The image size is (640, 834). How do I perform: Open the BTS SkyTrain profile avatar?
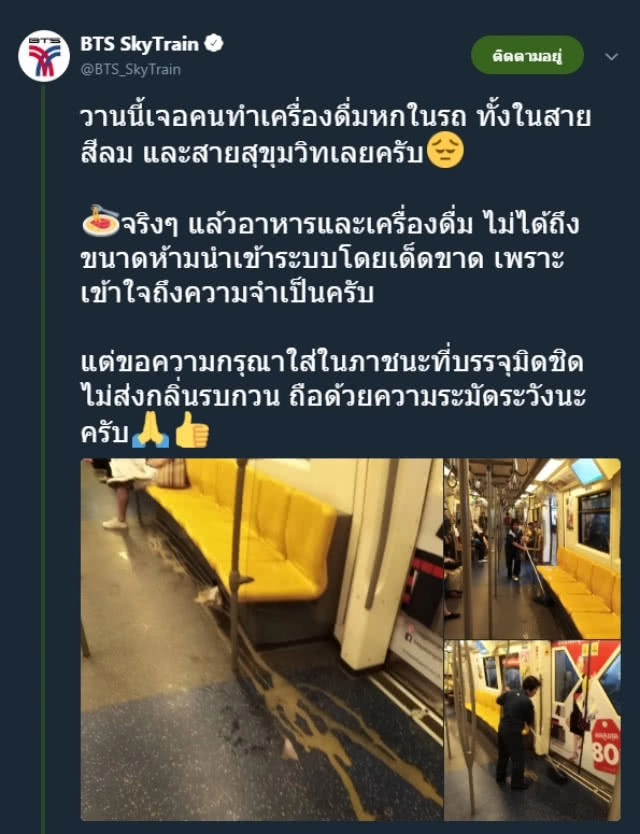44,55
